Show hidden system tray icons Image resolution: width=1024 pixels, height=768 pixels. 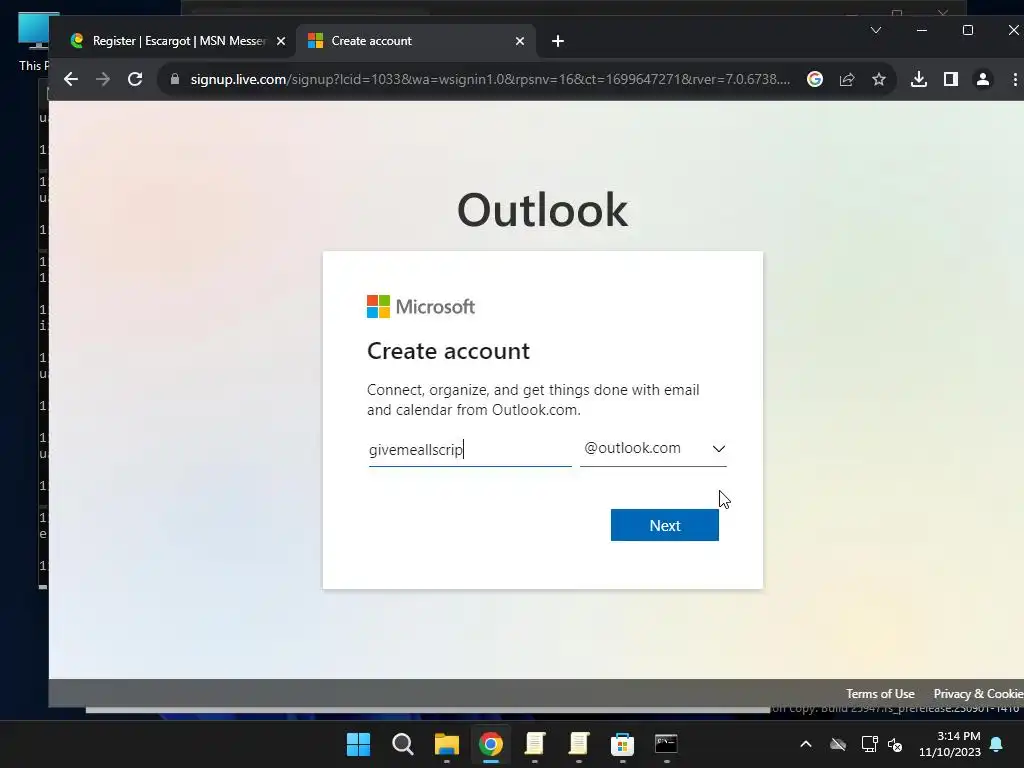click(806, 744)
